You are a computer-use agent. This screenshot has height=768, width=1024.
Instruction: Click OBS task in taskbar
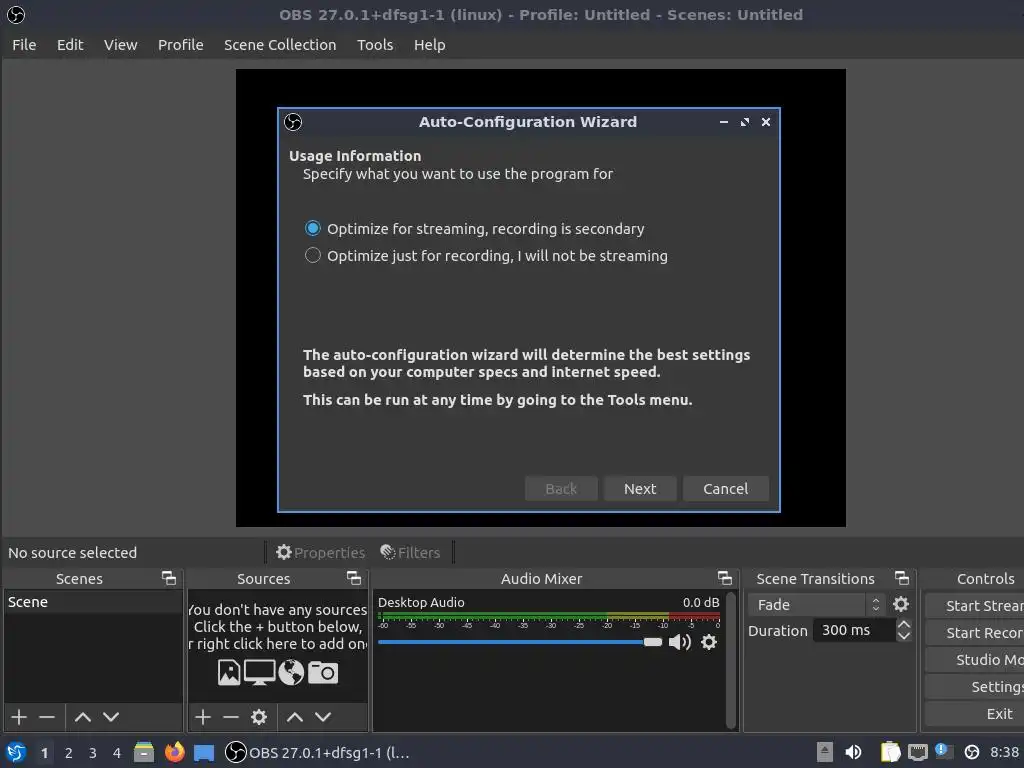coord(317,752)
